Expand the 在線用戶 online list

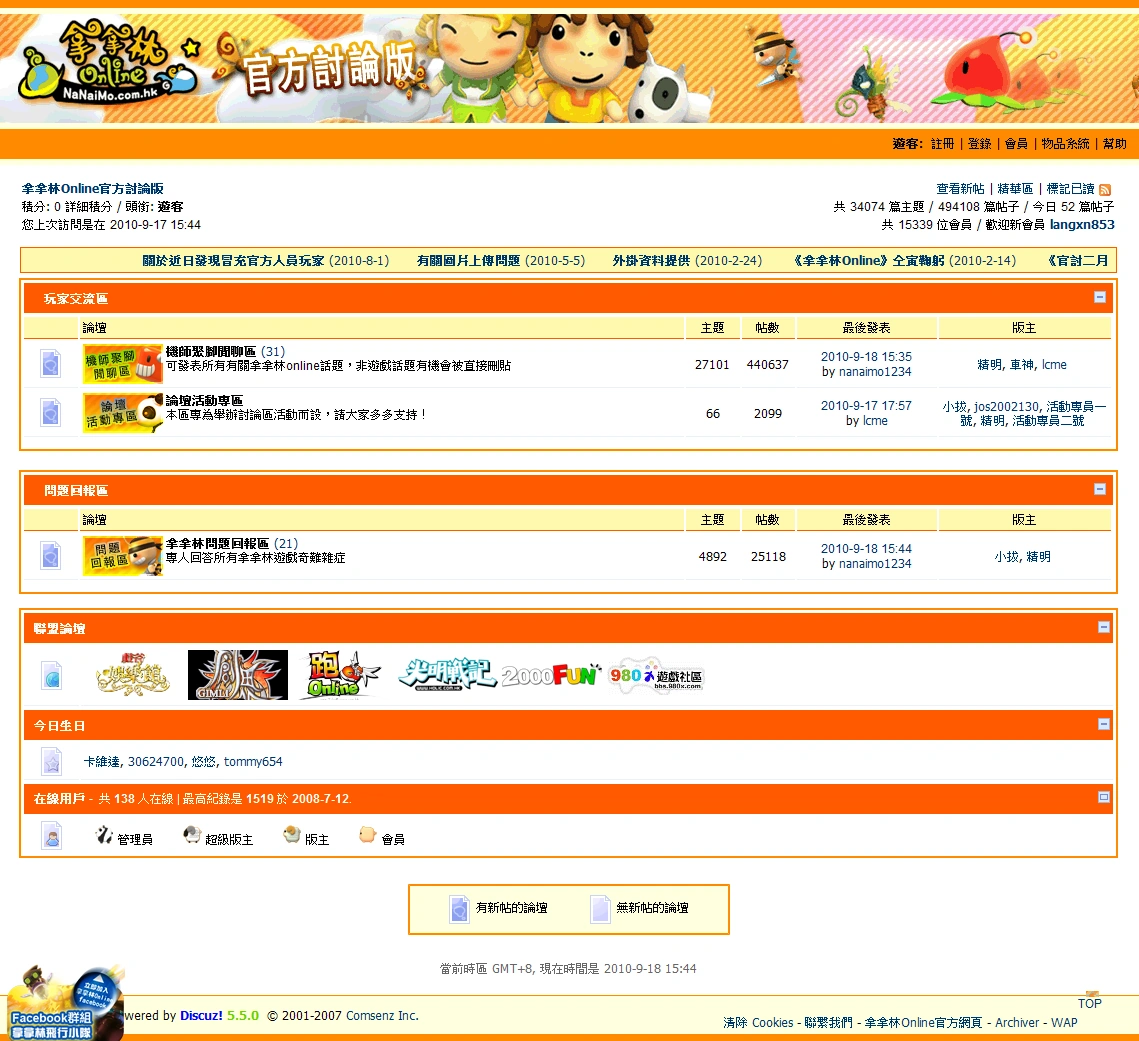1103,797
